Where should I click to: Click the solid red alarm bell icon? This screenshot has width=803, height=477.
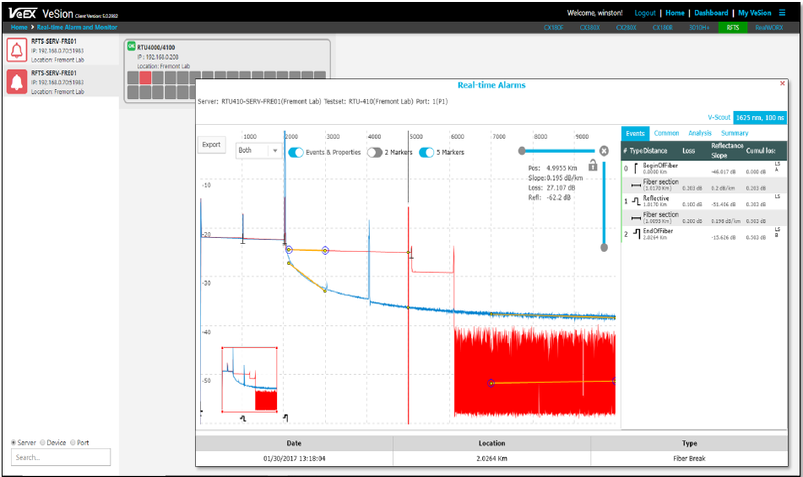(x=17, y=82)
